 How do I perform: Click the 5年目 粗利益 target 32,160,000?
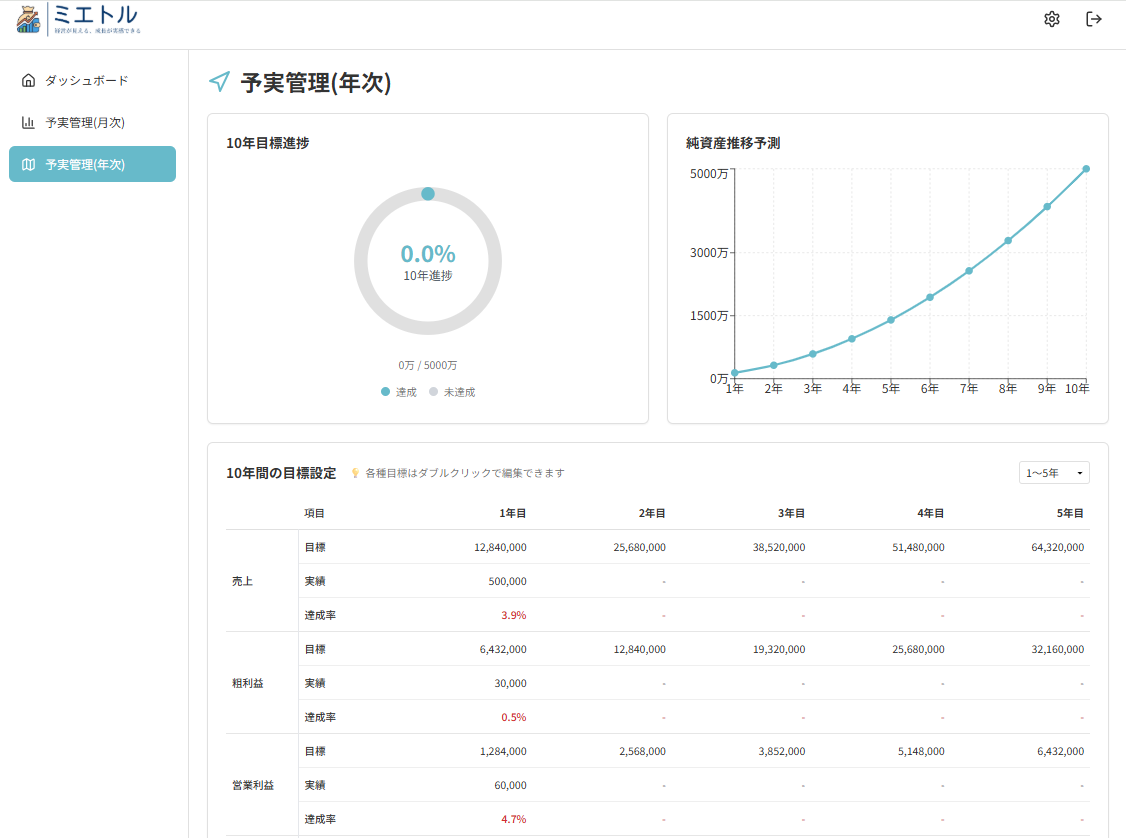[1057, 649]
